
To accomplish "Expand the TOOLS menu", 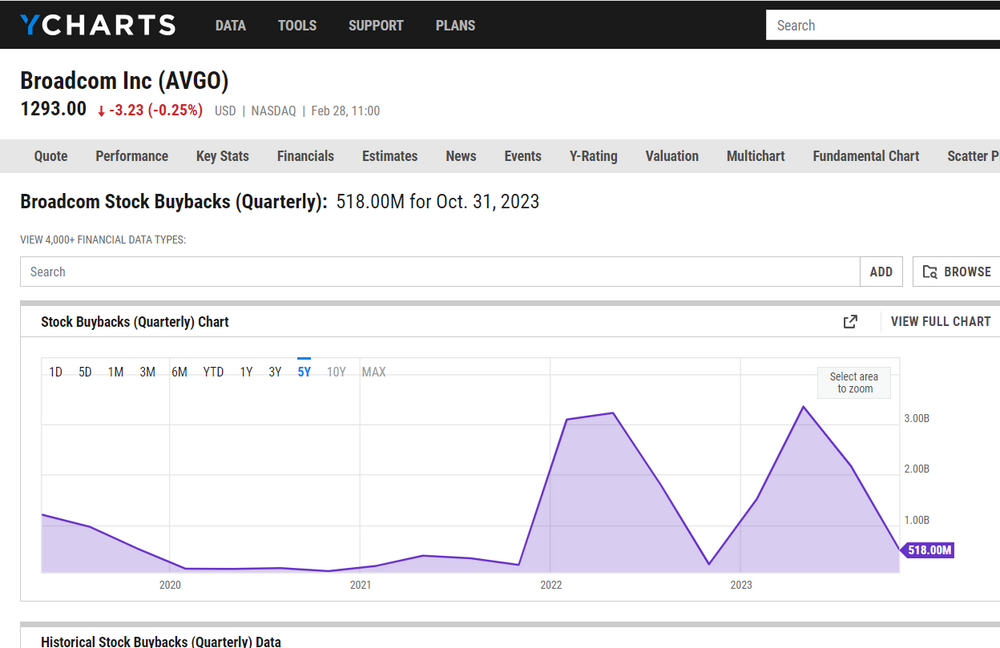I will (297, 25).
